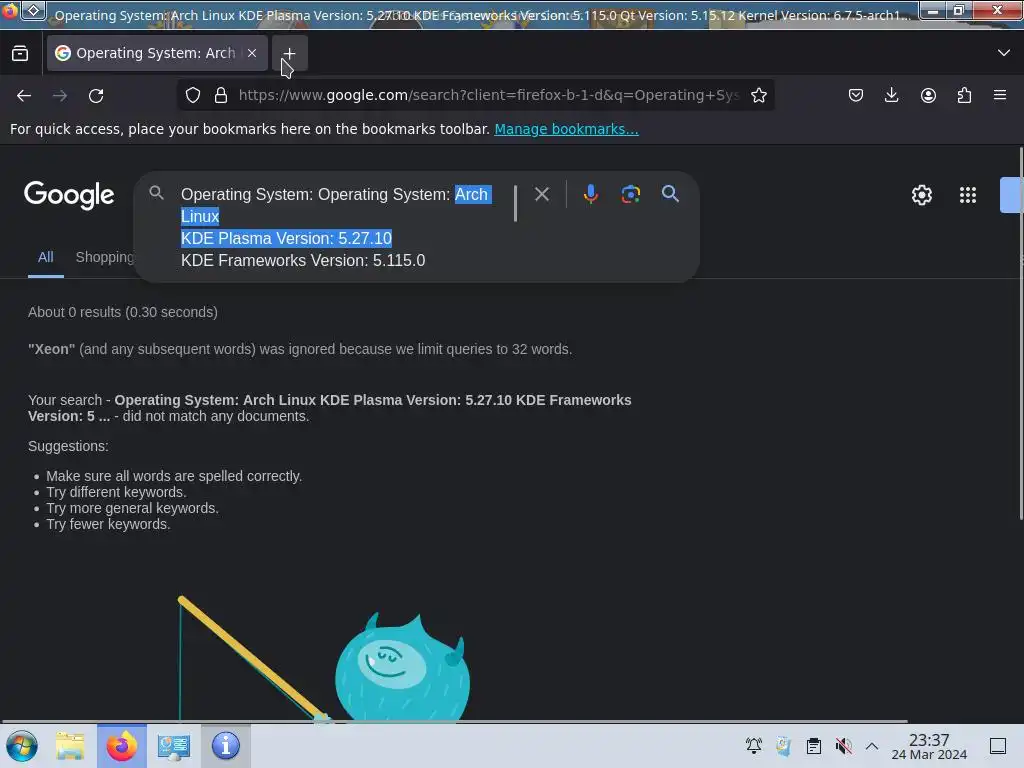Open Firefox View recent browsing button

[20, 53]
